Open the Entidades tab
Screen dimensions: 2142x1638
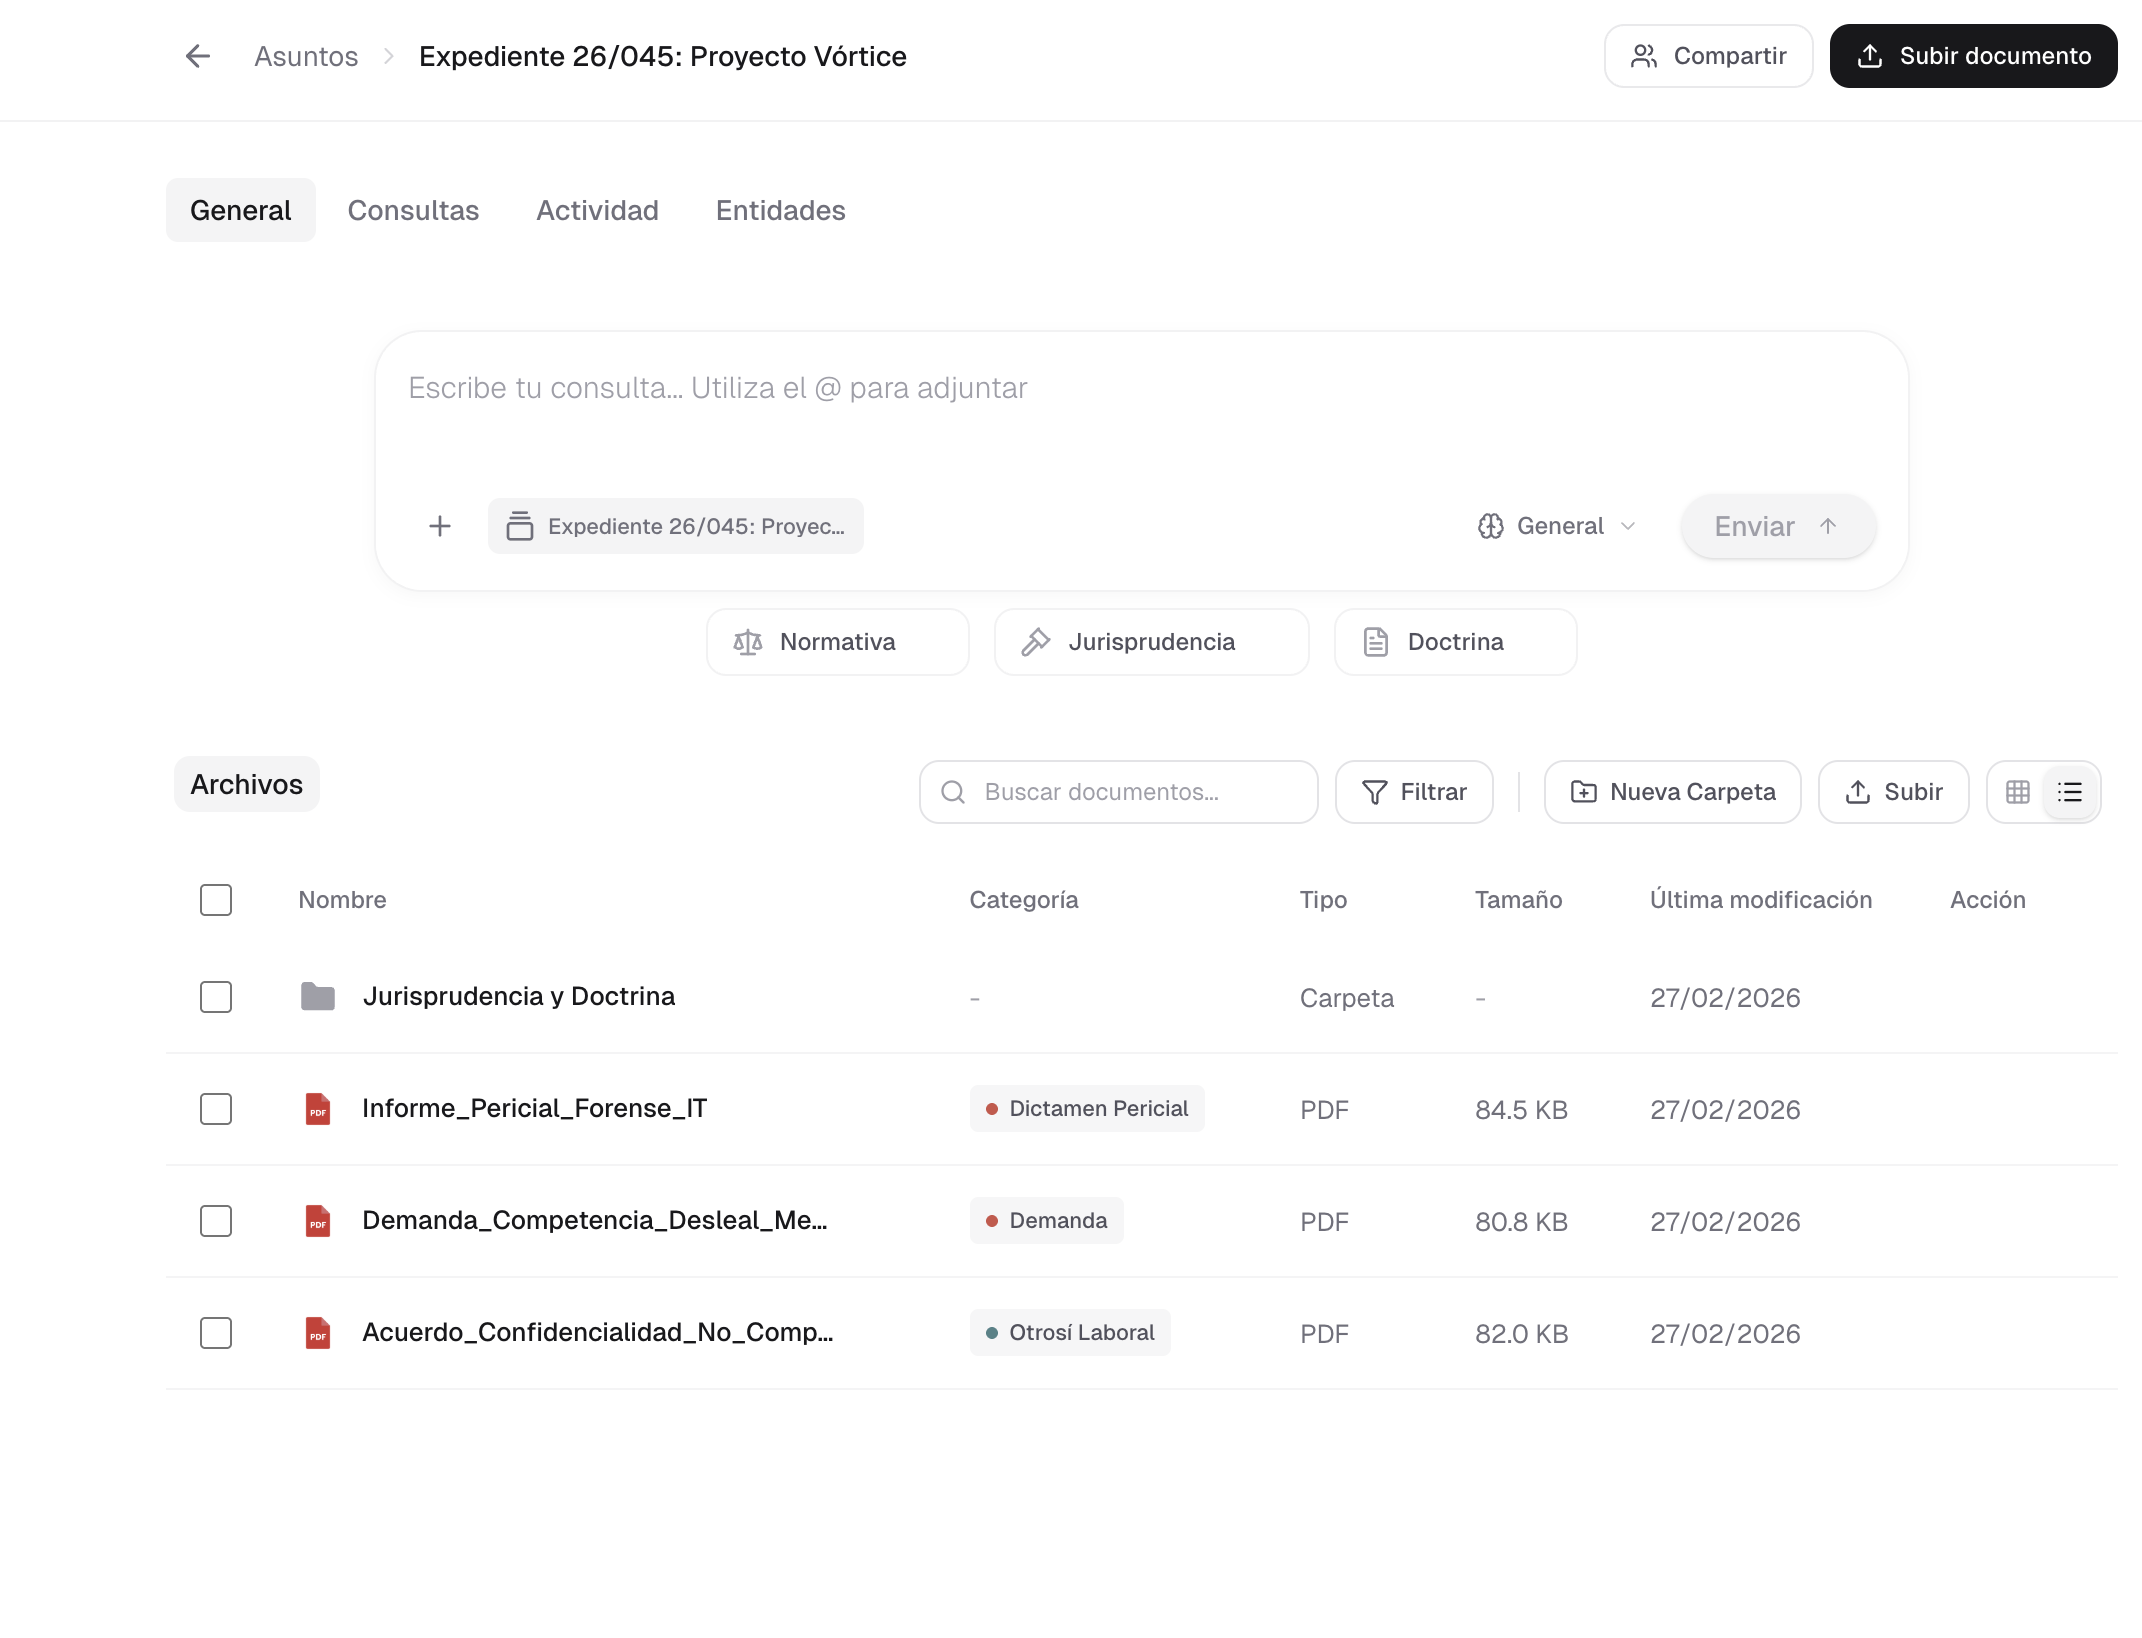pyautogui.click(x=780, y=210)
